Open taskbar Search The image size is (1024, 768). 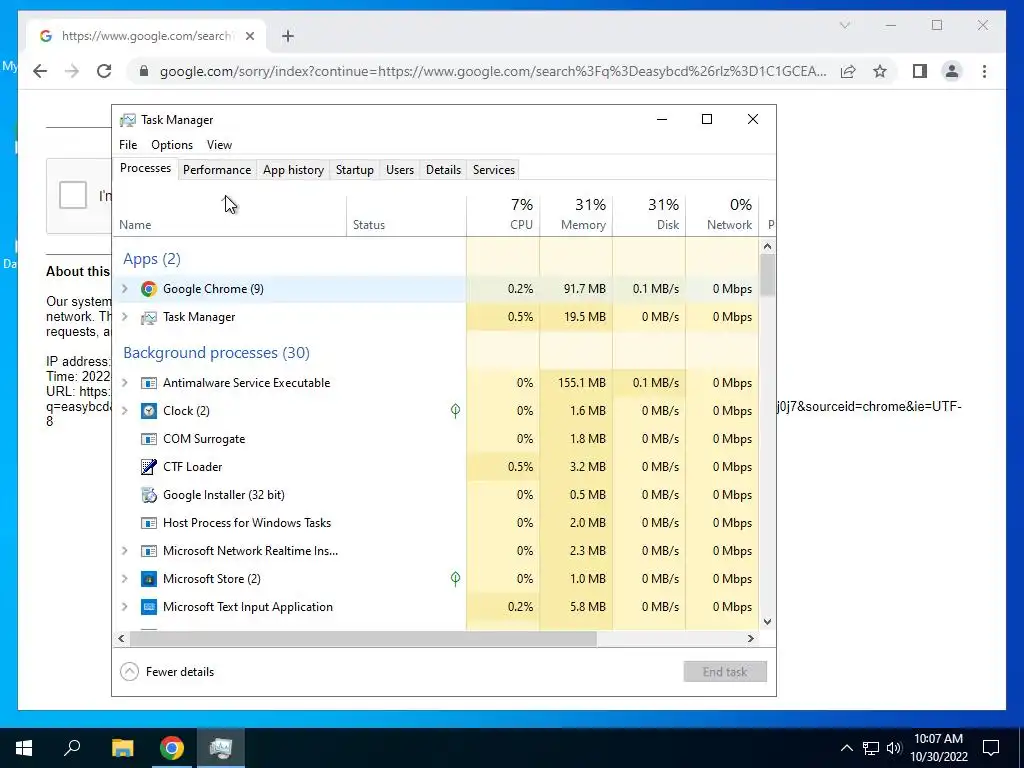(x=72, y=748)
